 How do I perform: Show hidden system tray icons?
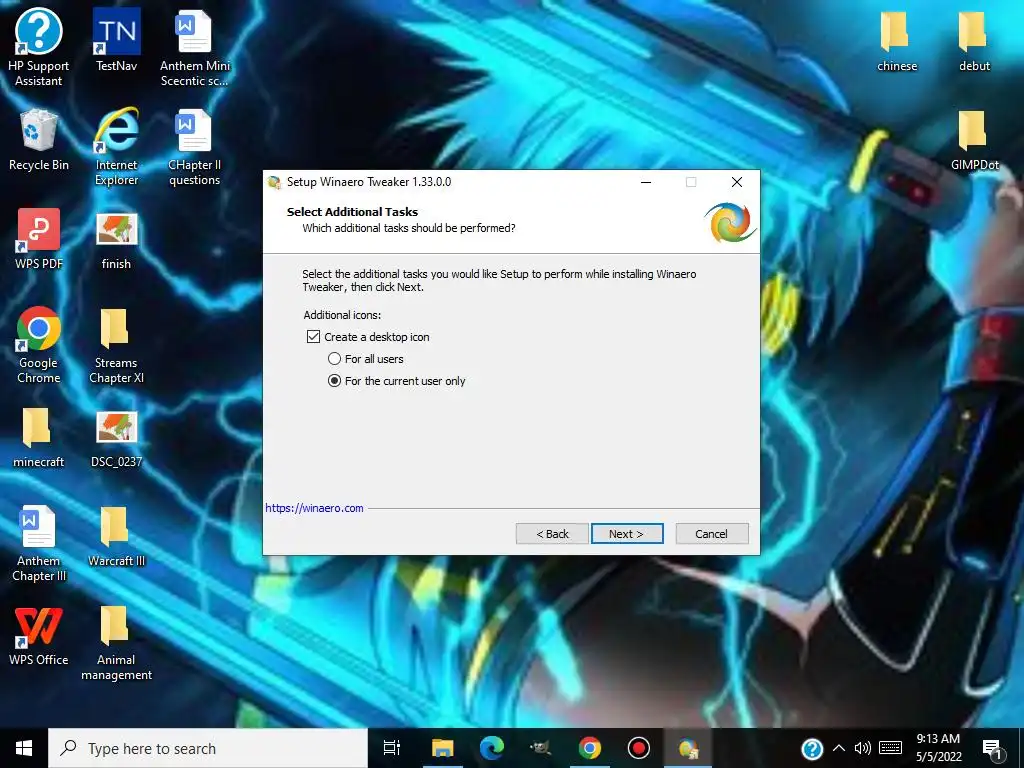(x=839, y=749)
